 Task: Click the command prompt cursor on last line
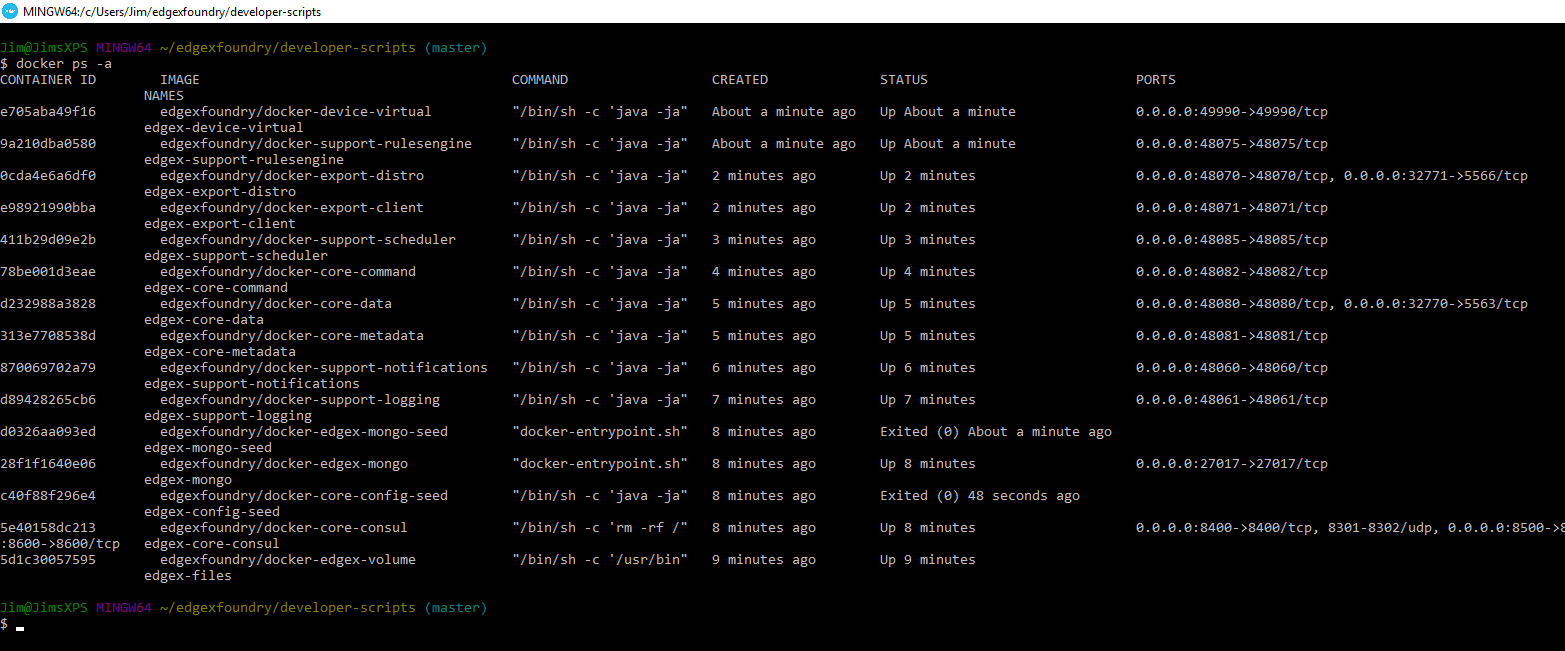pos(20,625)
